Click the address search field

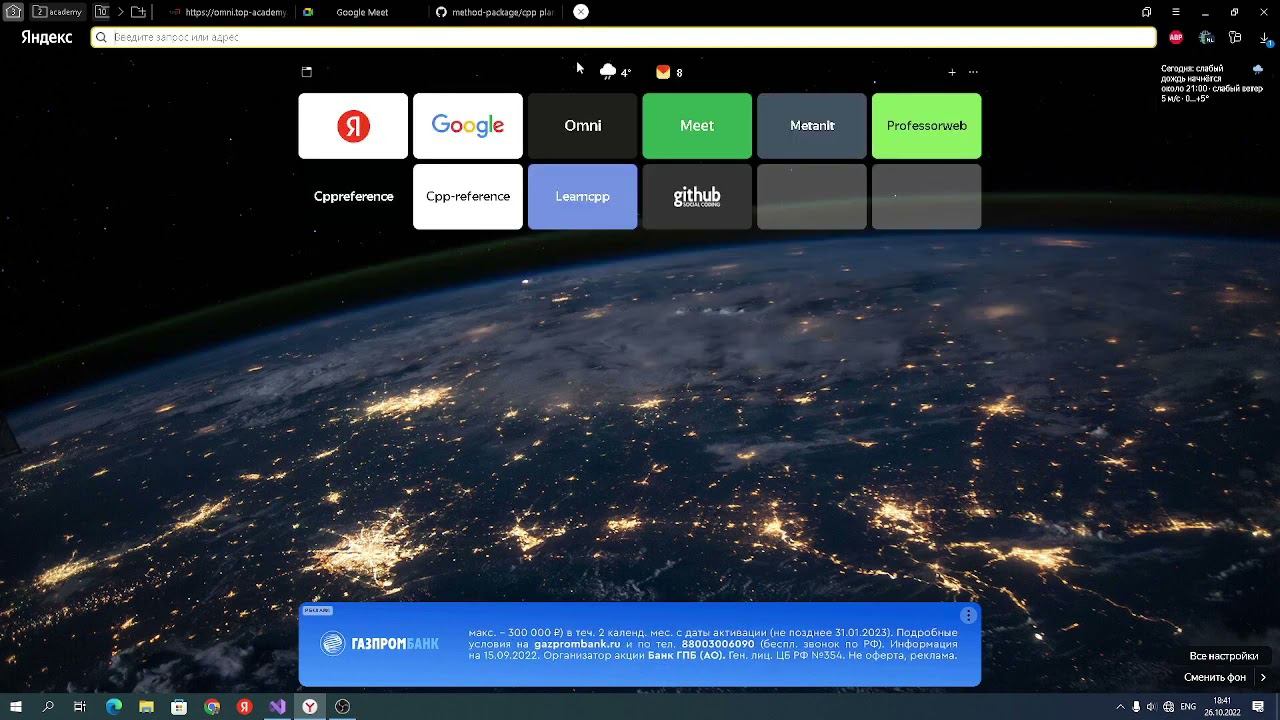coord(623,37)
